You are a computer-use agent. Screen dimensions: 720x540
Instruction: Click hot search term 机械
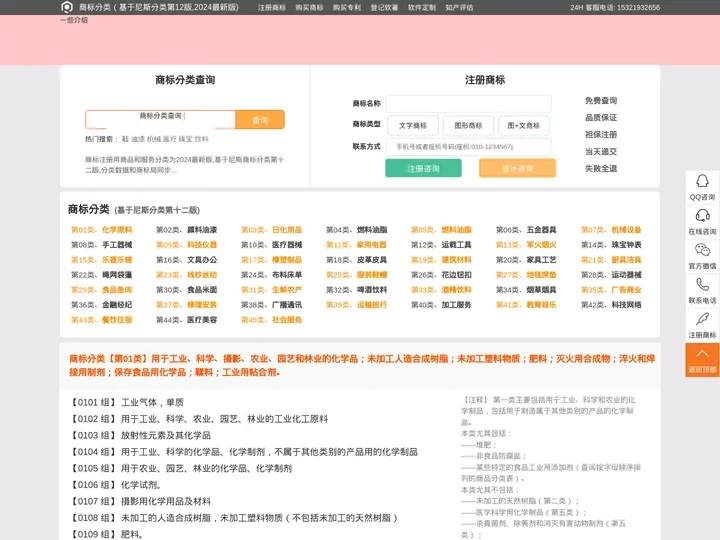[154, 139]
